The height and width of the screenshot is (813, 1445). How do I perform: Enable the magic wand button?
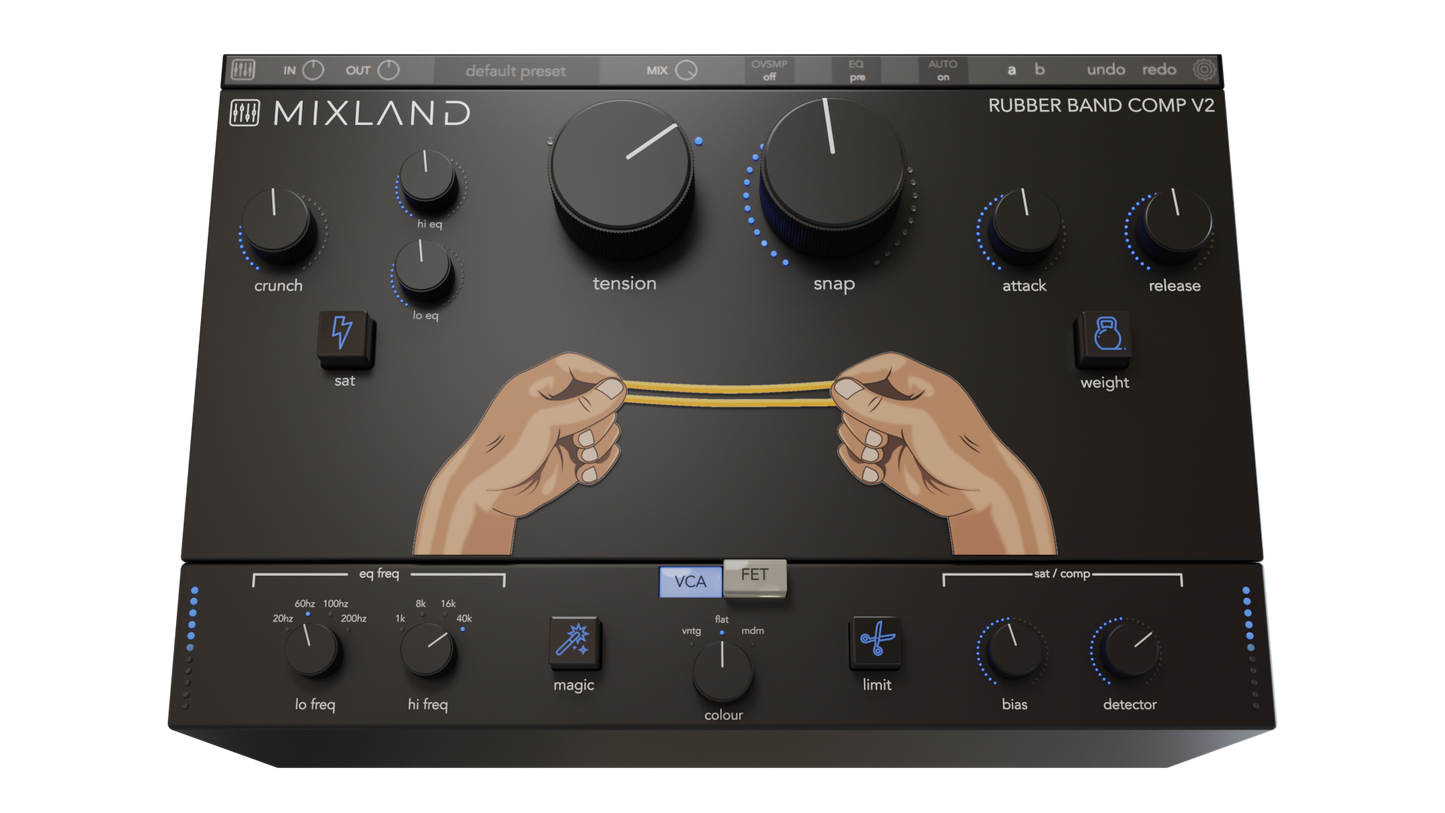point(575,643)
